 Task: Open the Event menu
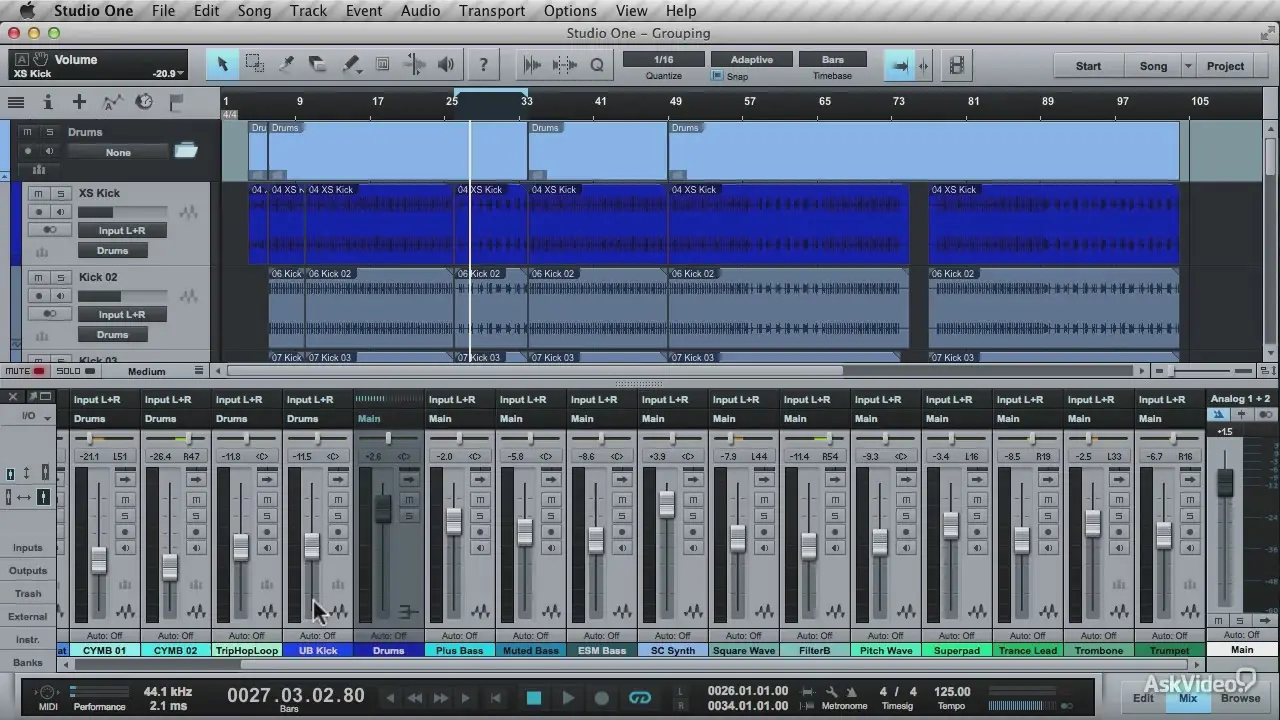(363, 11)
